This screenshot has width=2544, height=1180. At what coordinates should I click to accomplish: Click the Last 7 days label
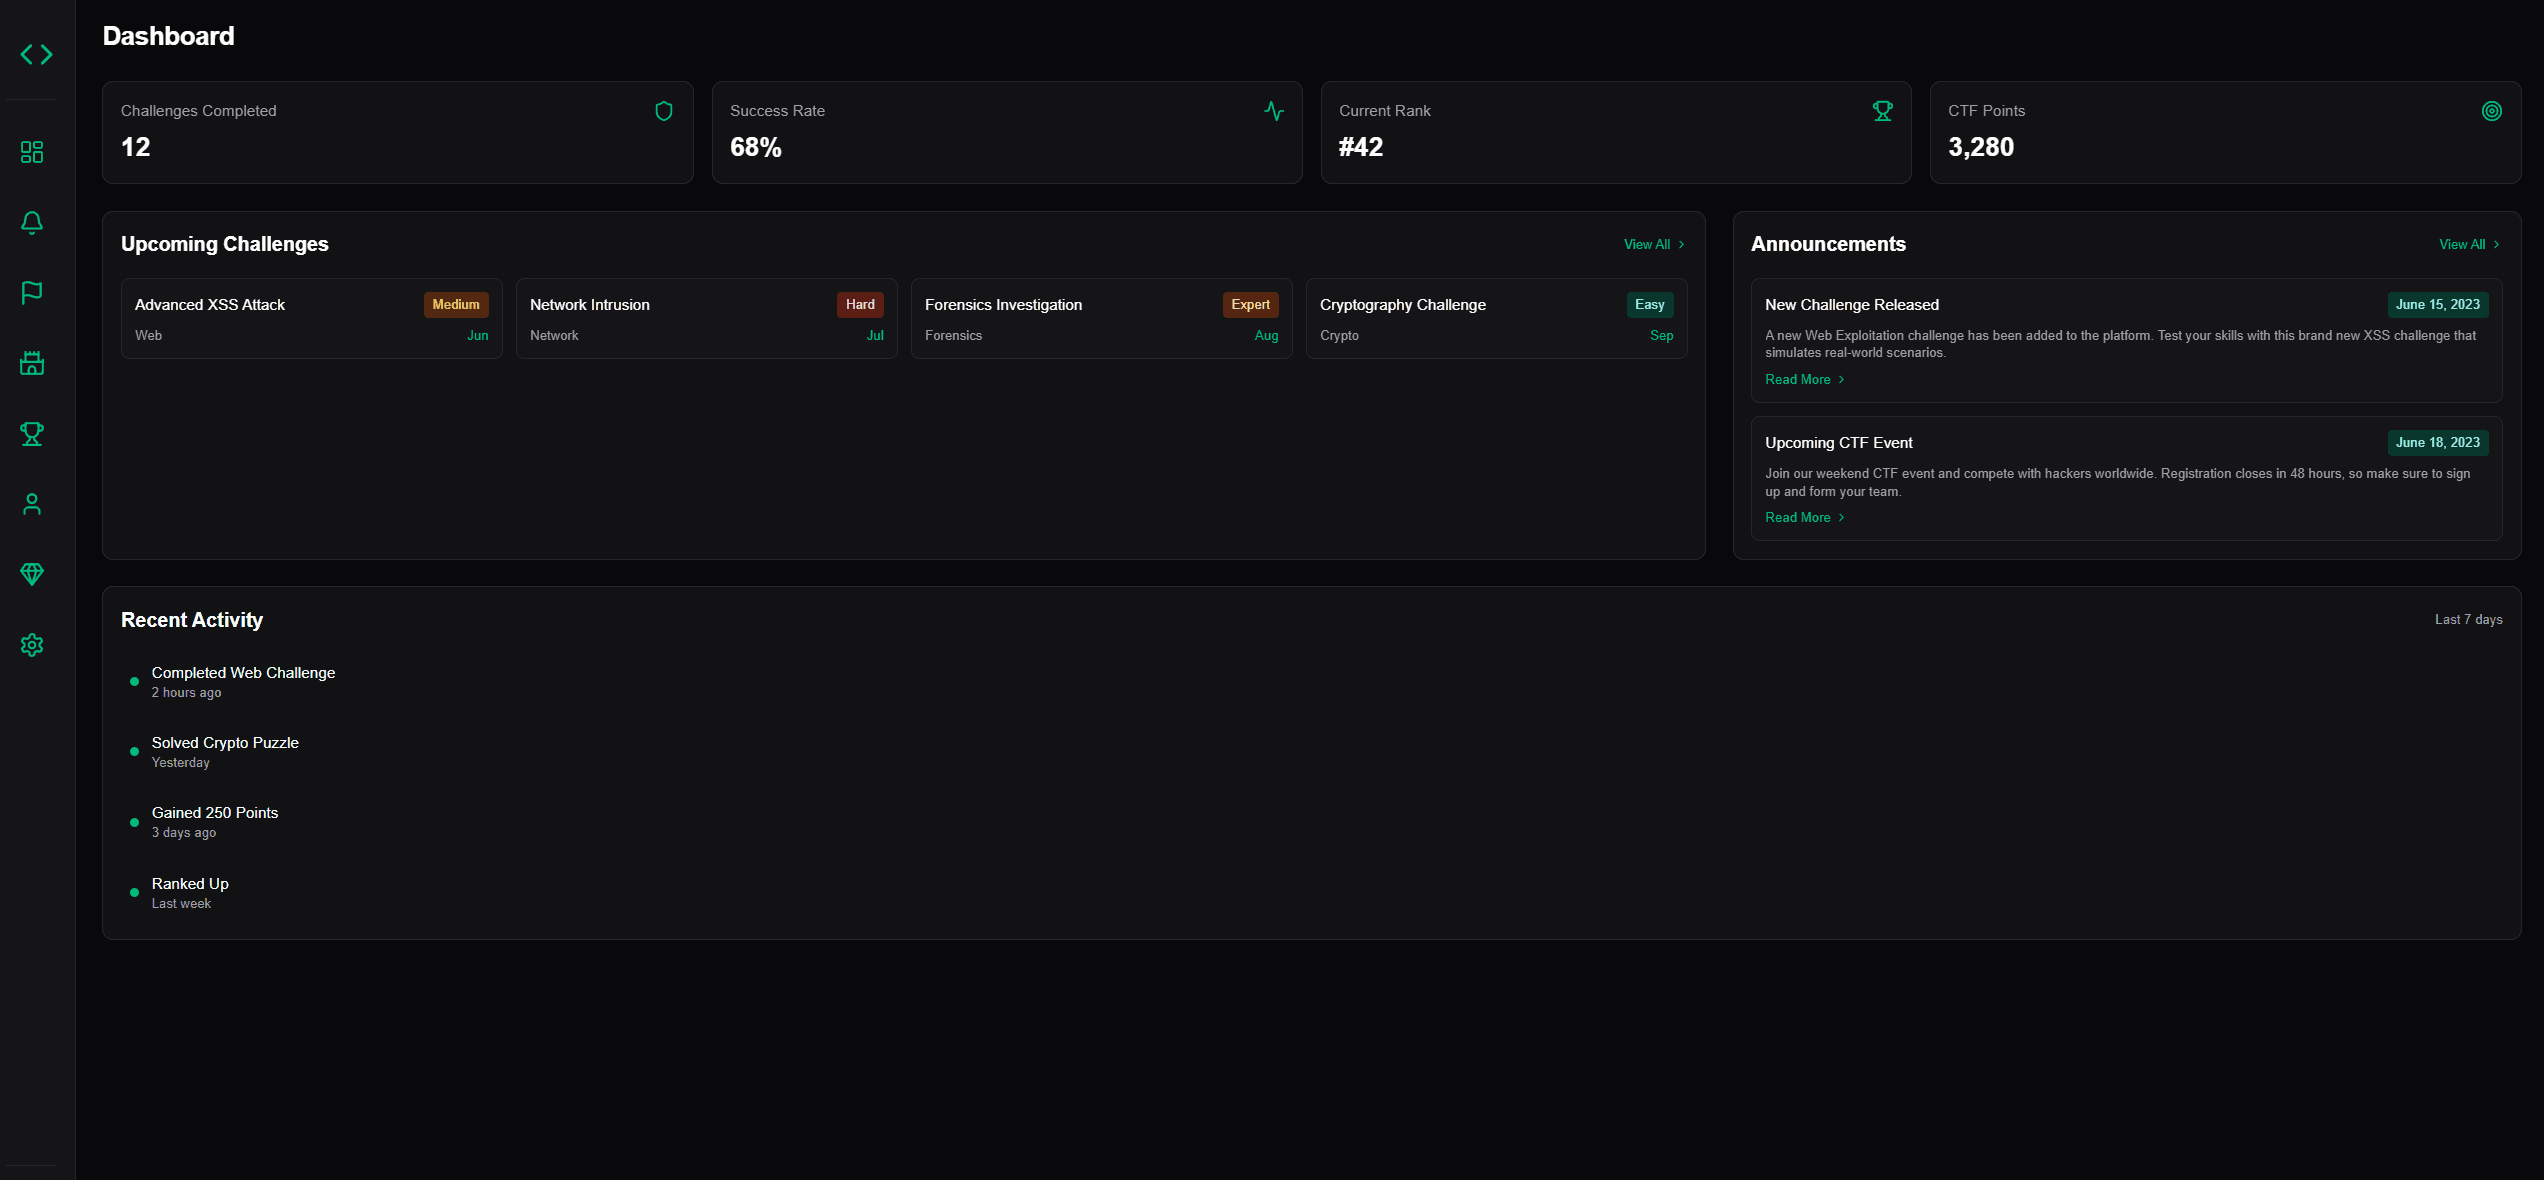(2469, 620)
